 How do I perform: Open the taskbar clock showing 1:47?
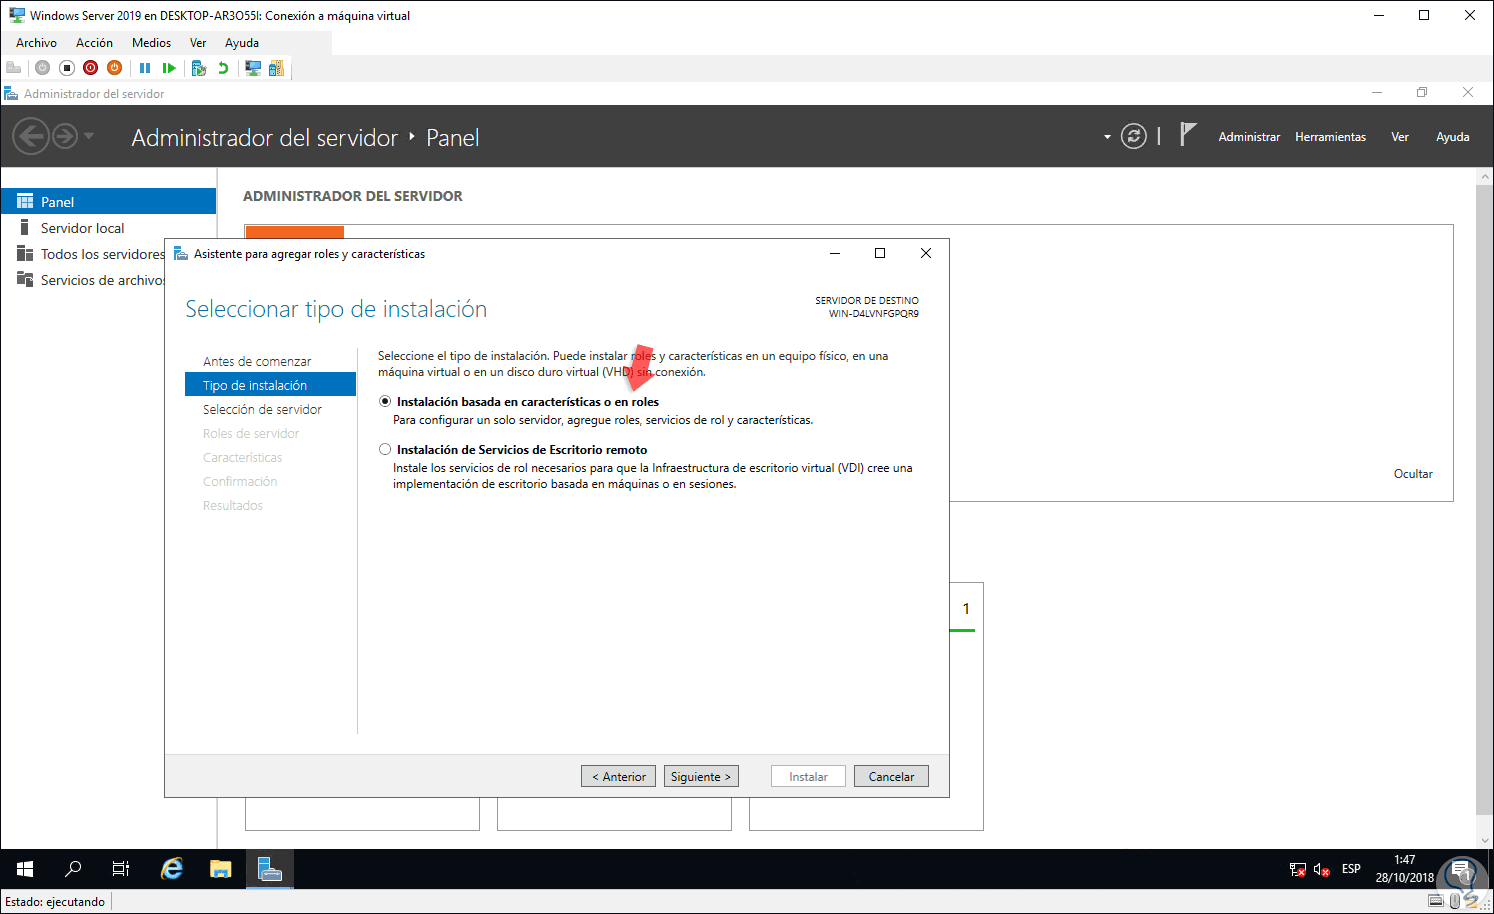click(x=1404, y=869)
